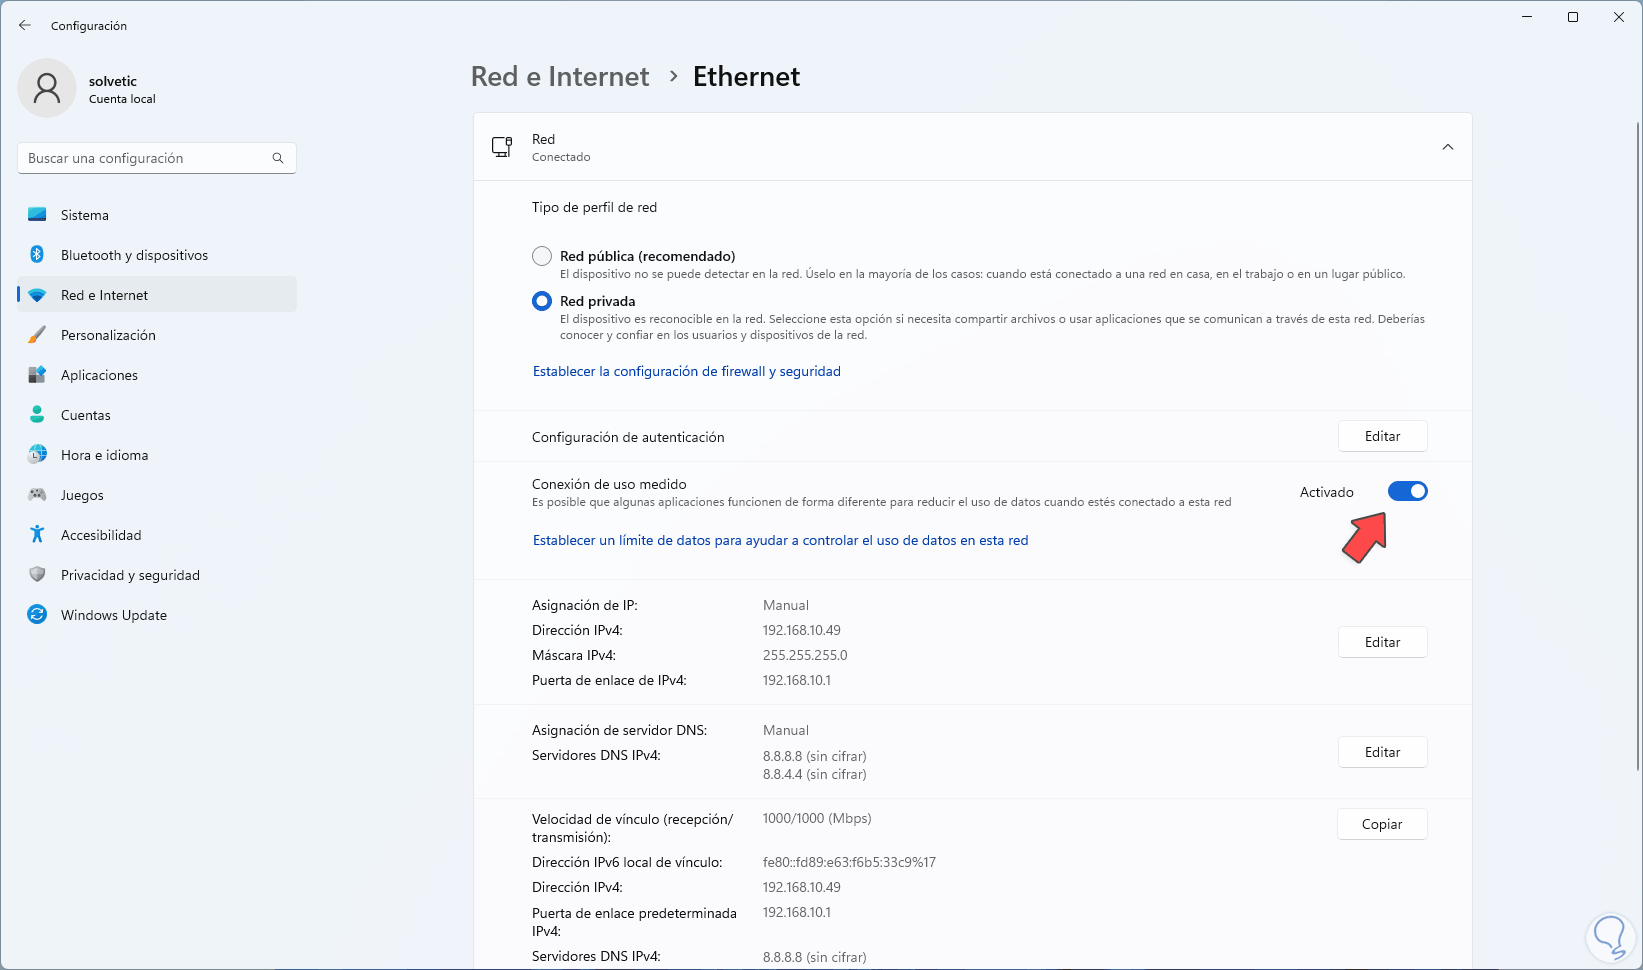Focus the Buscar una configuración field
The image size is (1643, 970).
tap(145, 158)
